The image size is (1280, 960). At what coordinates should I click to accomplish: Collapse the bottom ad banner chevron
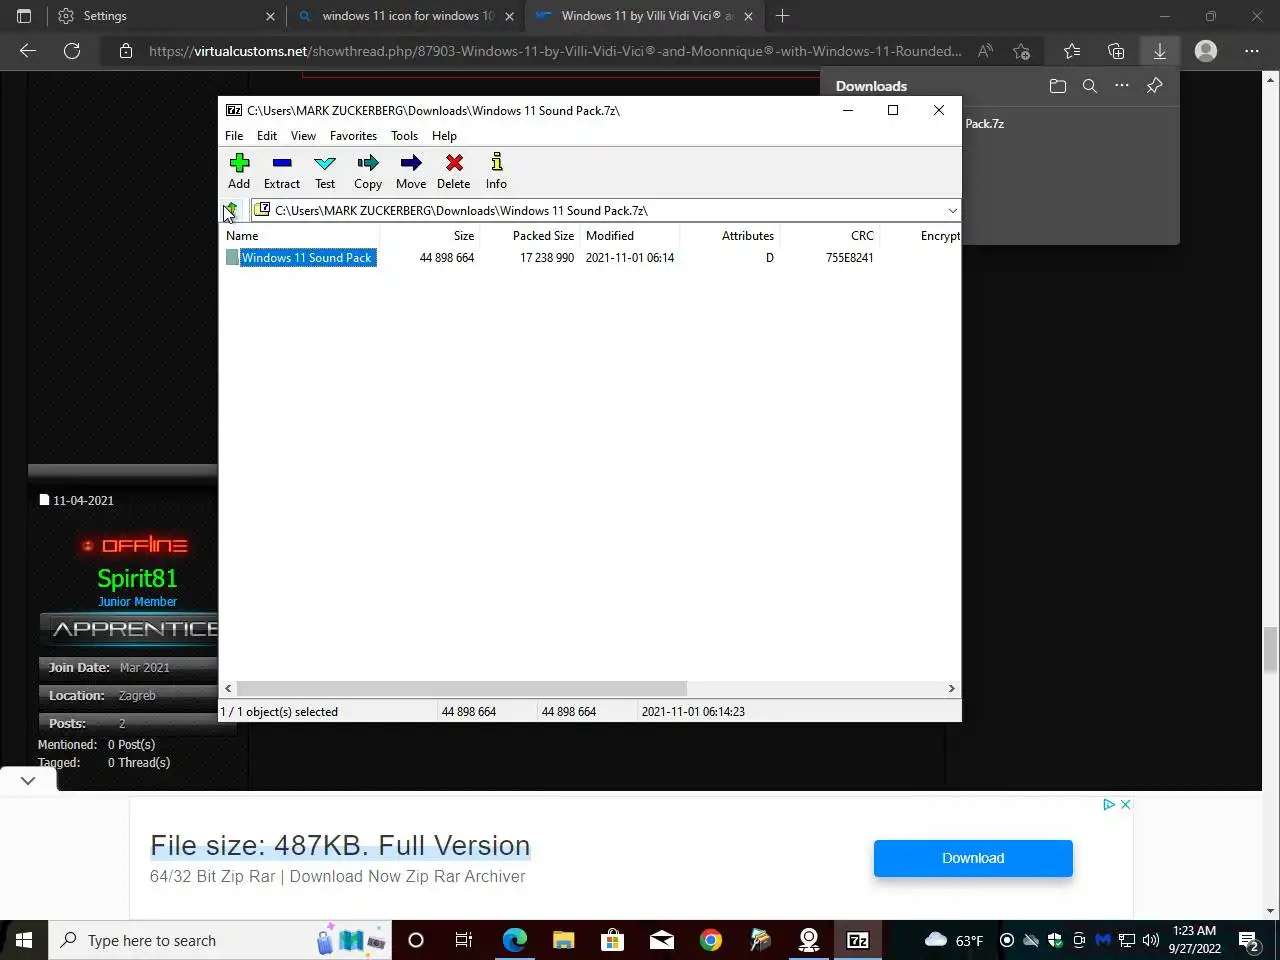pyautogui.click(x=28, y=780)
